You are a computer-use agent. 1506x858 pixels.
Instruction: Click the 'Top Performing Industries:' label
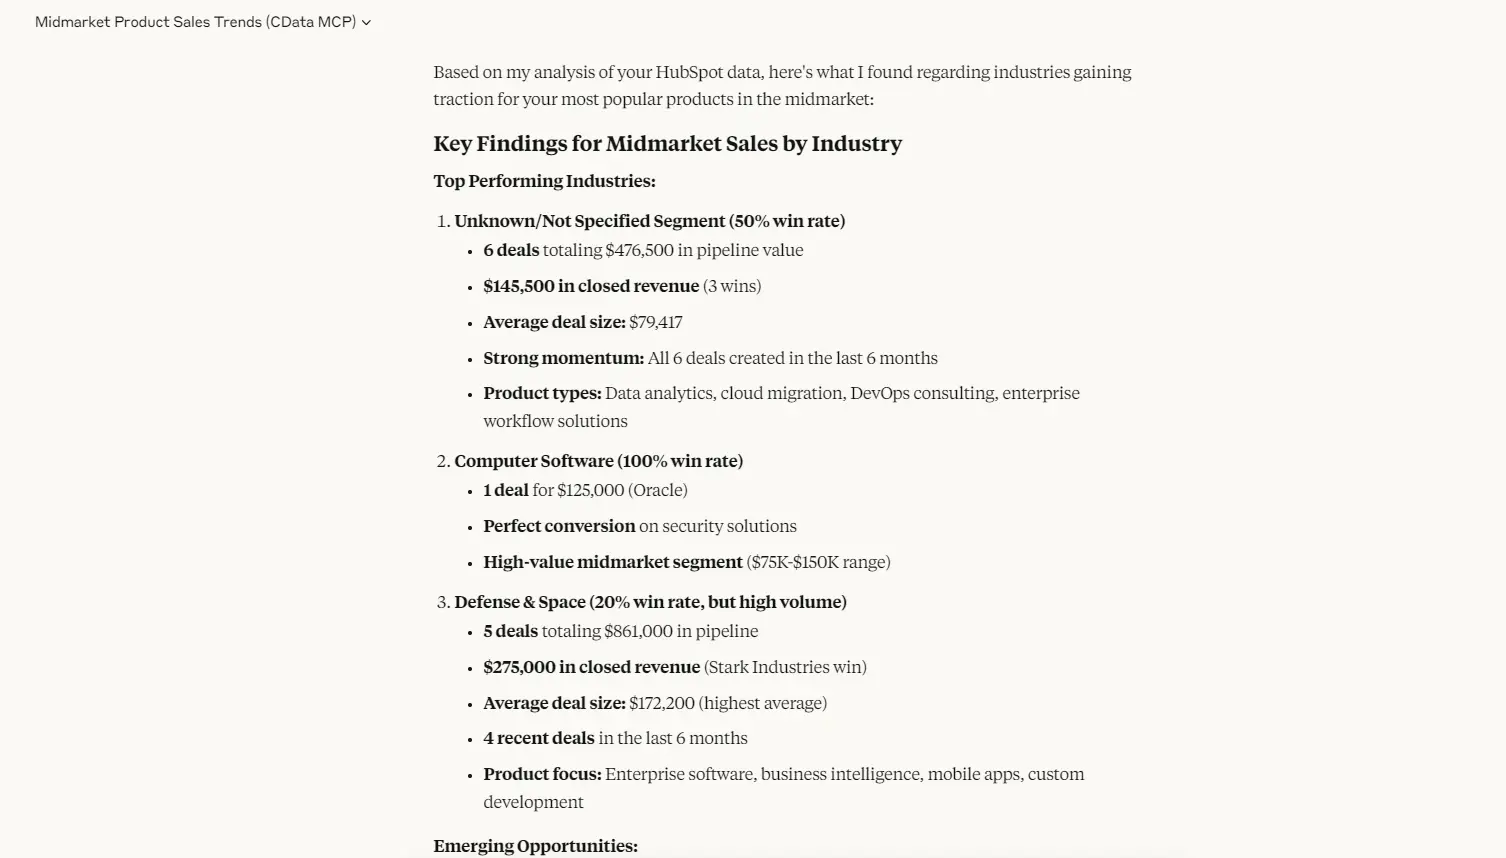[544, 181]
